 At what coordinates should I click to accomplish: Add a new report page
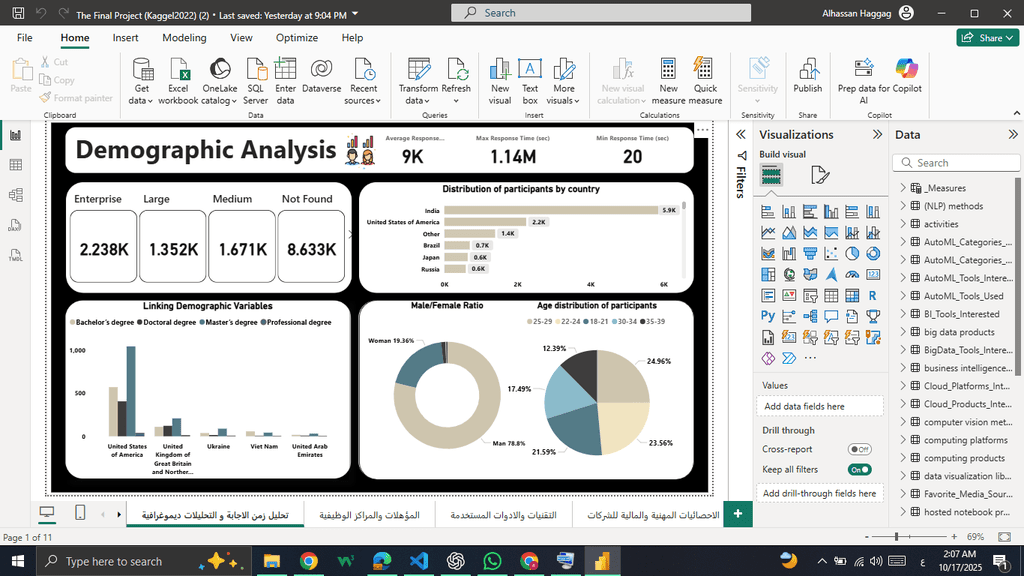pos(737,513)
